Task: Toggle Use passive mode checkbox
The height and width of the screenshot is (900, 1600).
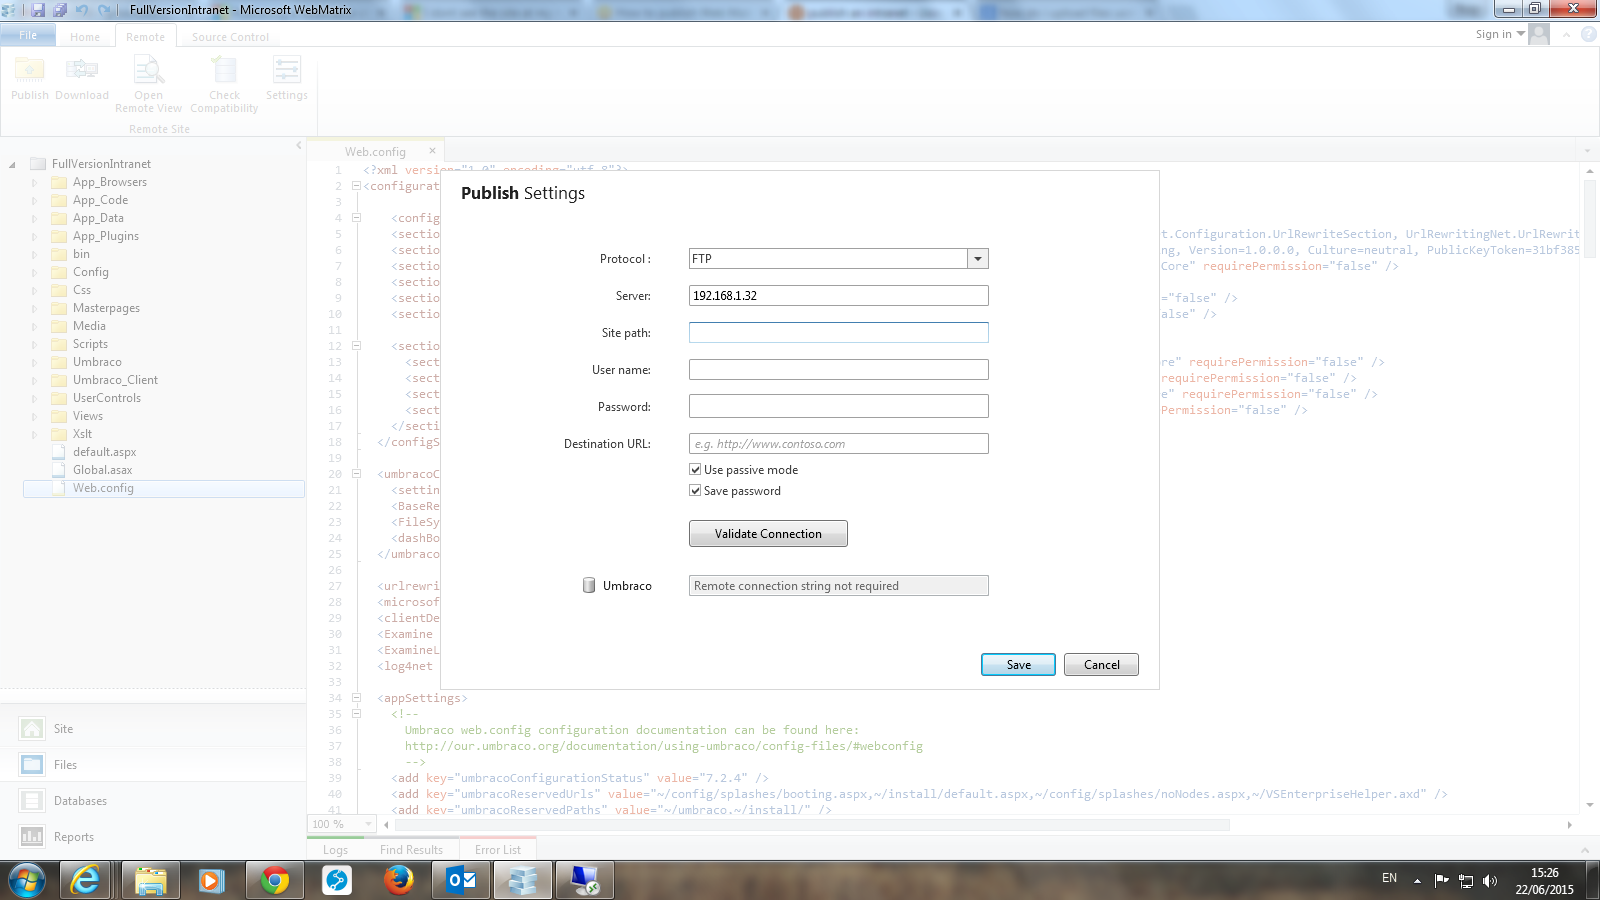Action: click(695, 470)
